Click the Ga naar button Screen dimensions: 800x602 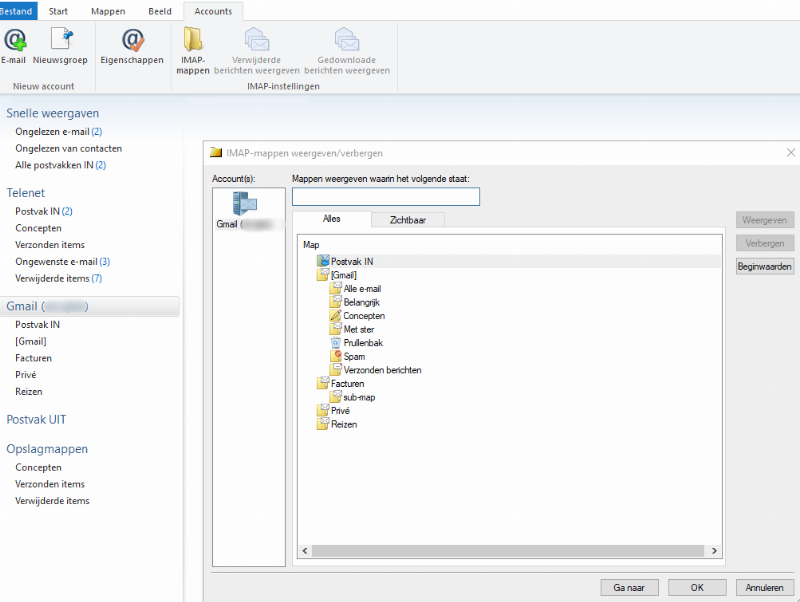click(630, 587)
